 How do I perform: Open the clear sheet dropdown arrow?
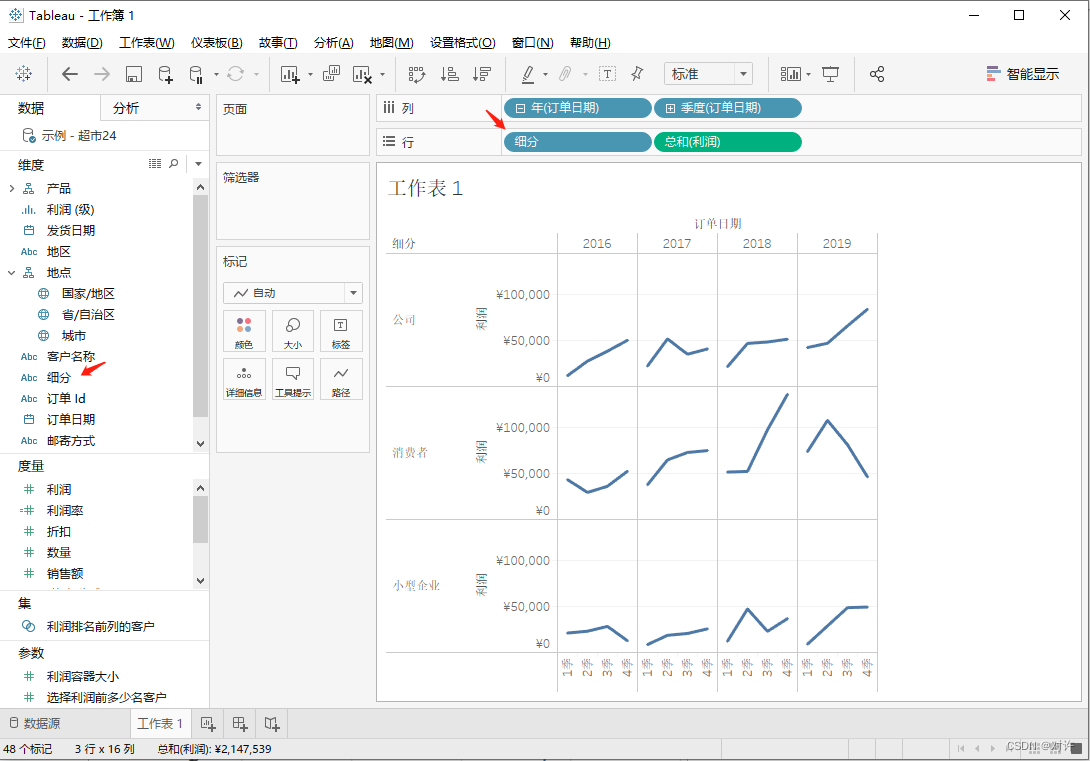pos(382,74)
